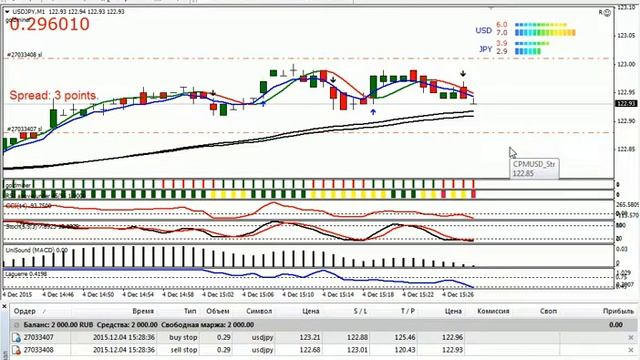The height and width of the screenshot is (360, 640).
Task: Click the stop loss value 123.01
Action: tap(358, 350)
